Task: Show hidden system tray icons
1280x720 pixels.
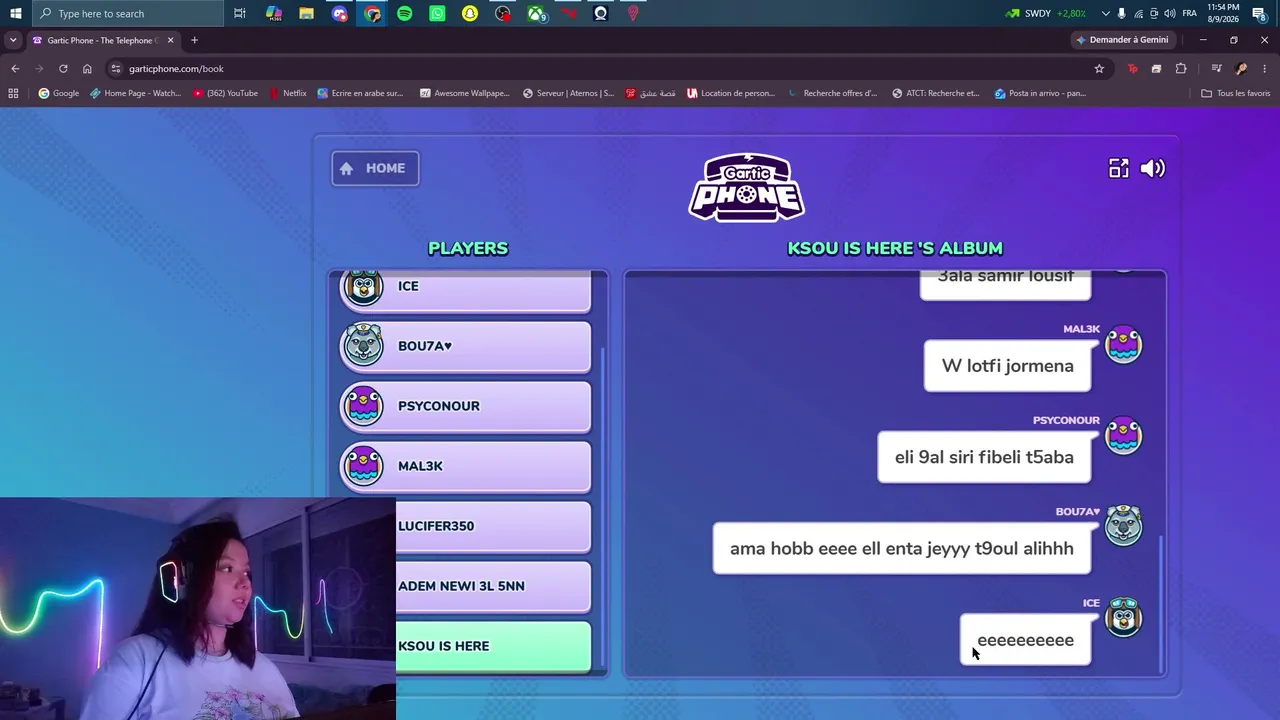Action: point(1105,13)
